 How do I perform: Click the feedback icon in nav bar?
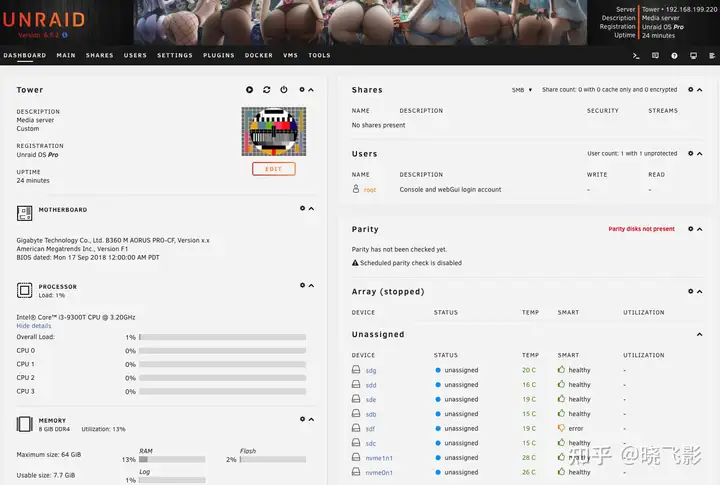[655, 56]
